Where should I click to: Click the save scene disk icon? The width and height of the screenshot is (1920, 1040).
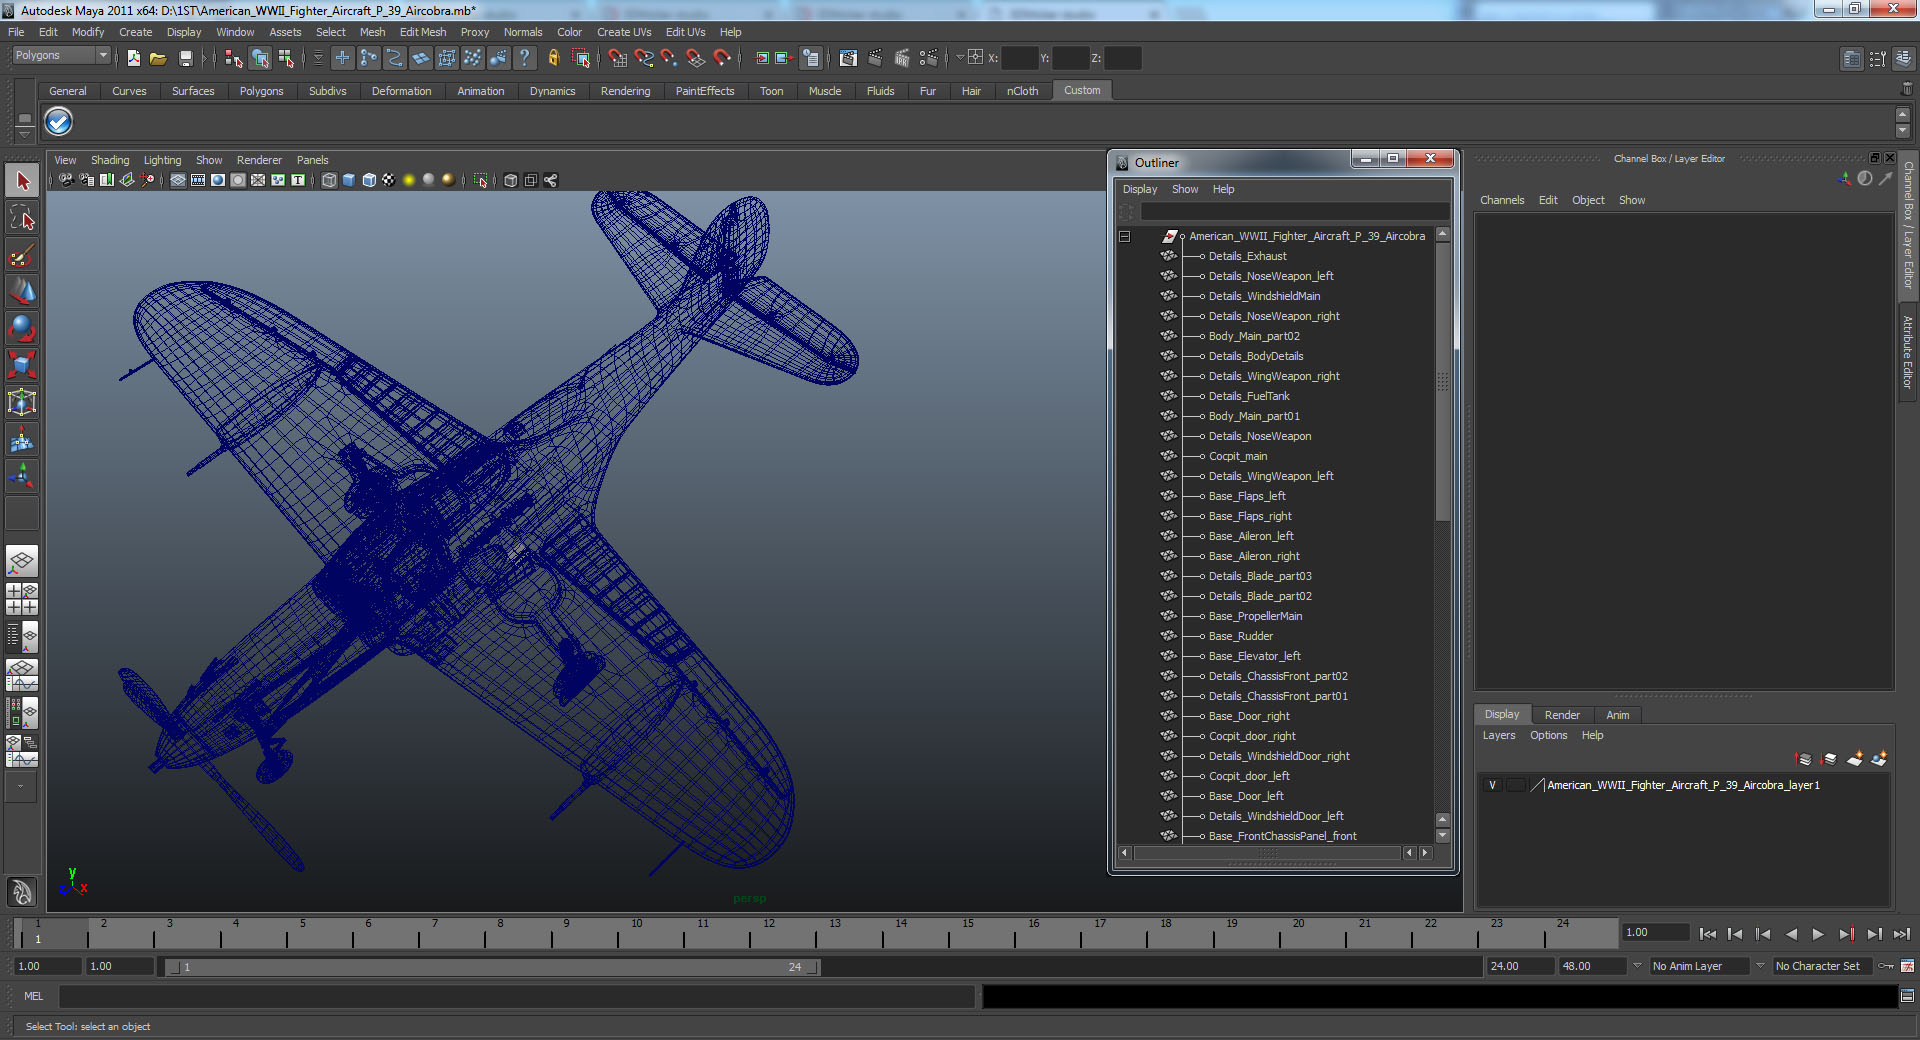point(185,58)
